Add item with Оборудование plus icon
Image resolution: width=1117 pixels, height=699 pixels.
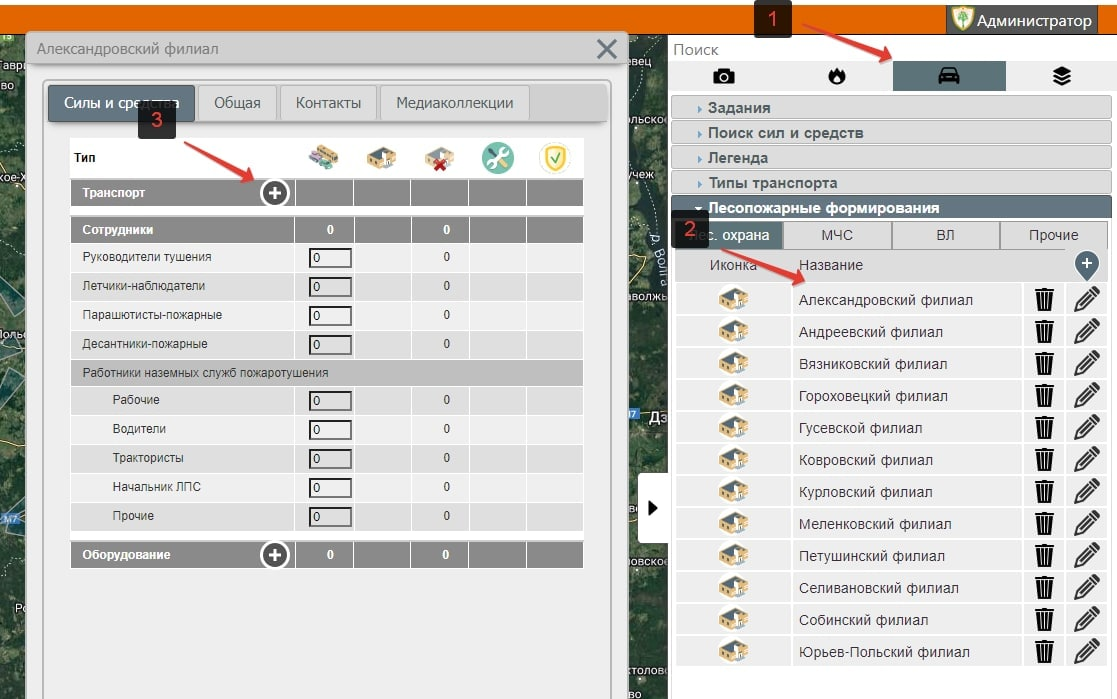pyautogui.click(x=275, y=555)
